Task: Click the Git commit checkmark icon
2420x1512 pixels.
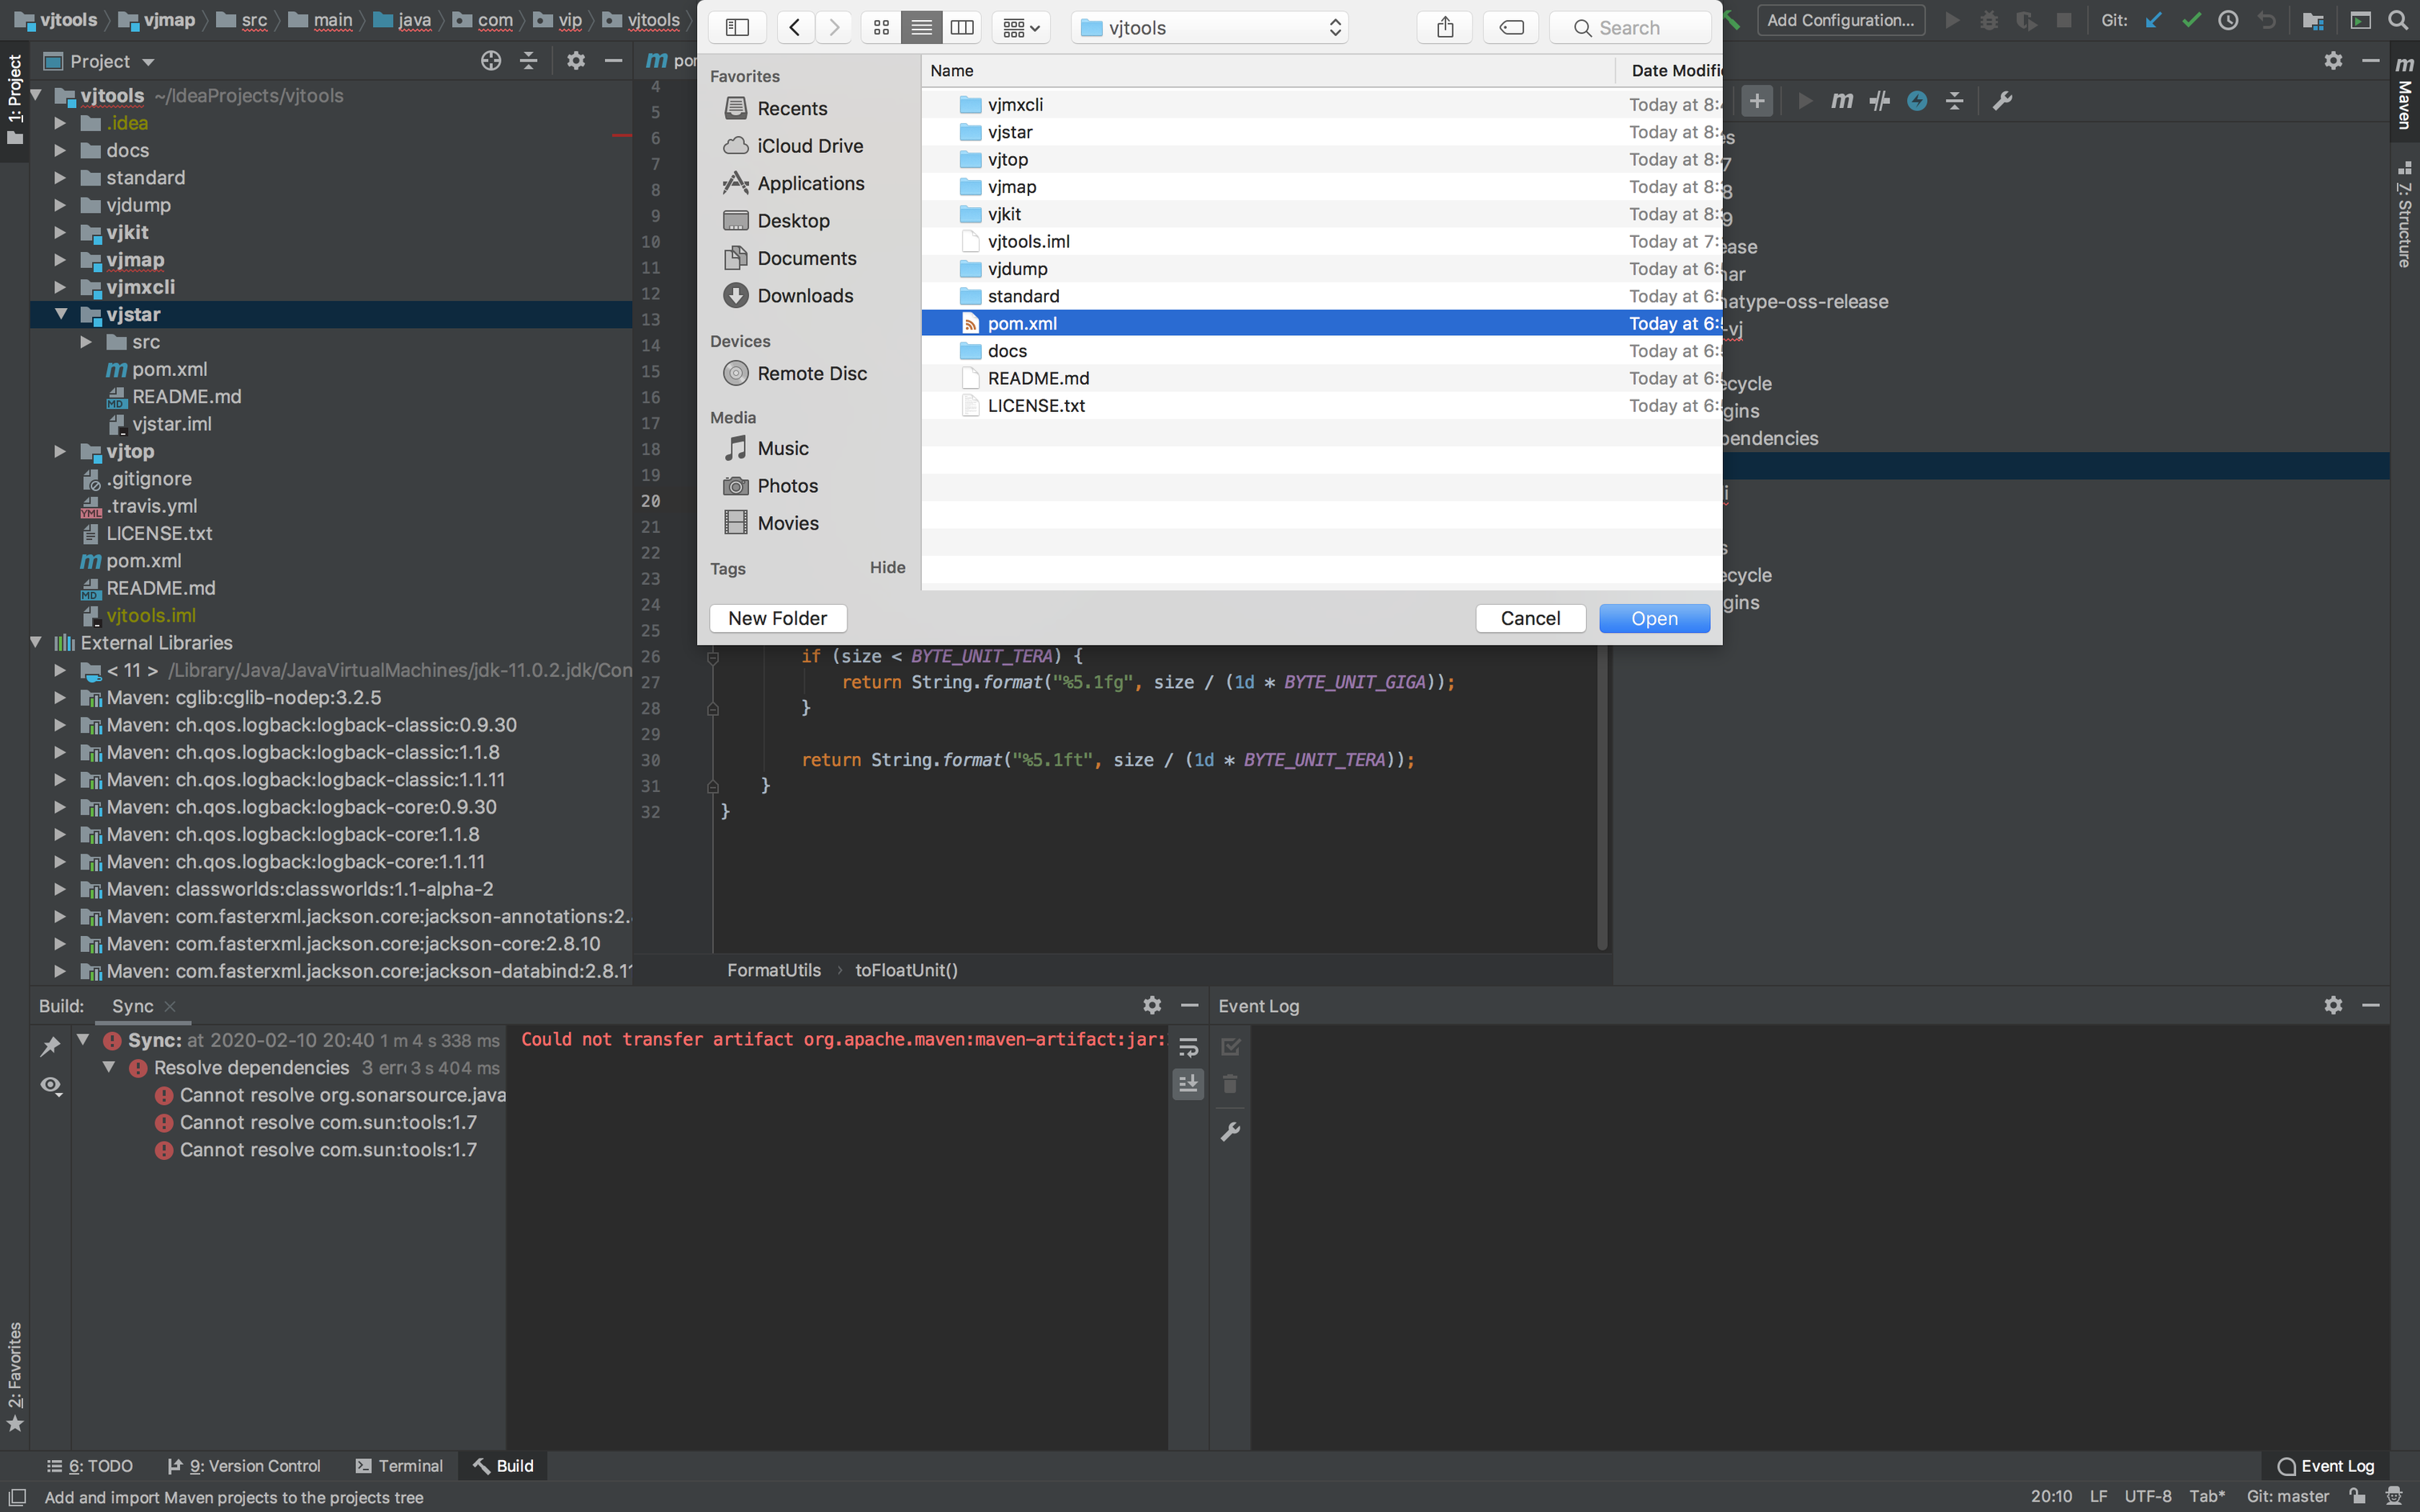Action: coord(2191,20)
